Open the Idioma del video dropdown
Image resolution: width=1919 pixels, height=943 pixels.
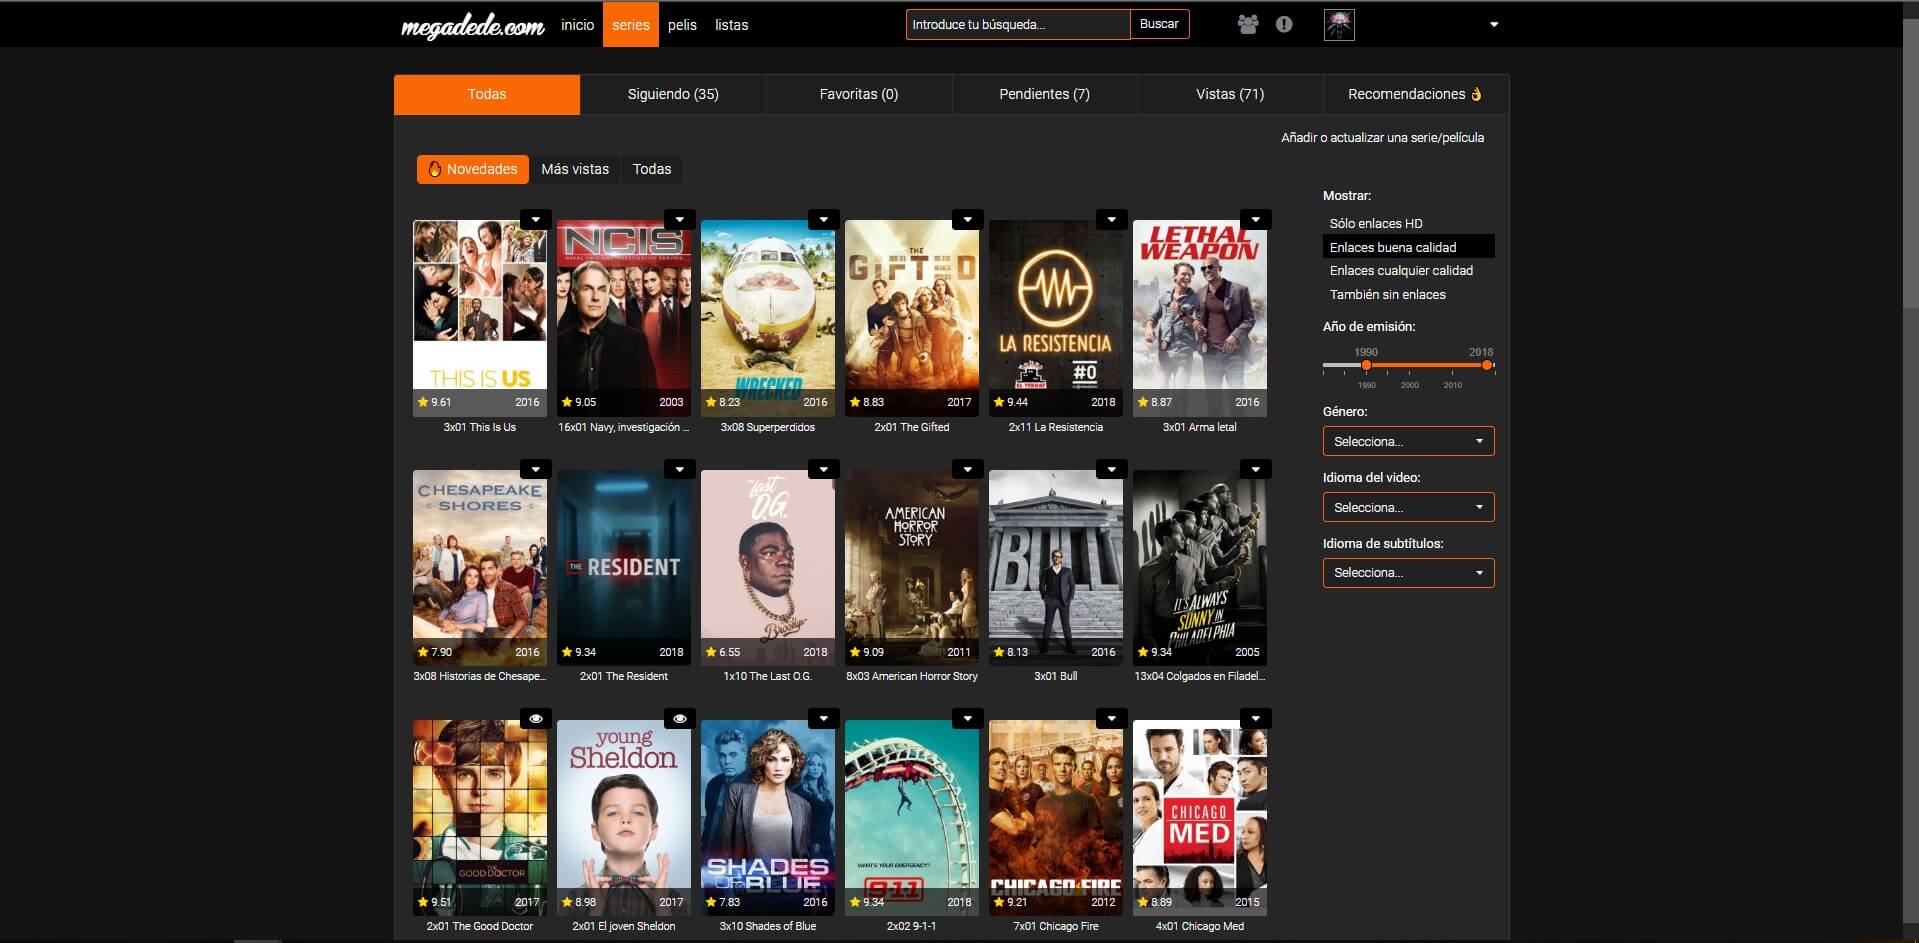[1408, 507]
